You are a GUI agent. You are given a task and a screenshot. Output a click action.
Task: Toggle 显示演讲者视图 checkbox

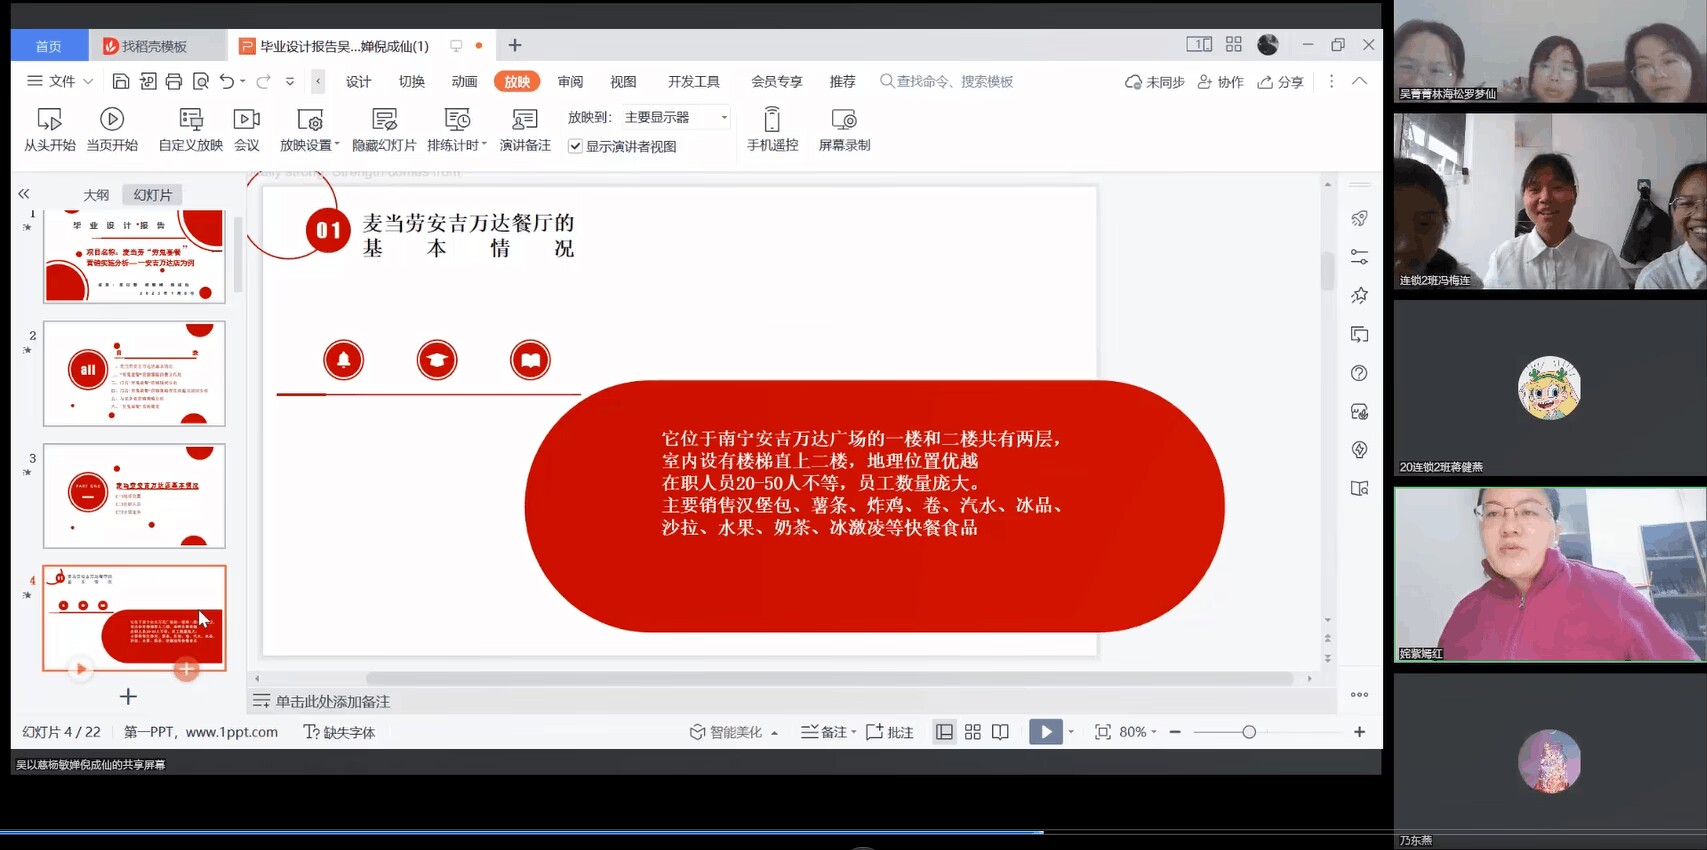(x=575, y=146)
